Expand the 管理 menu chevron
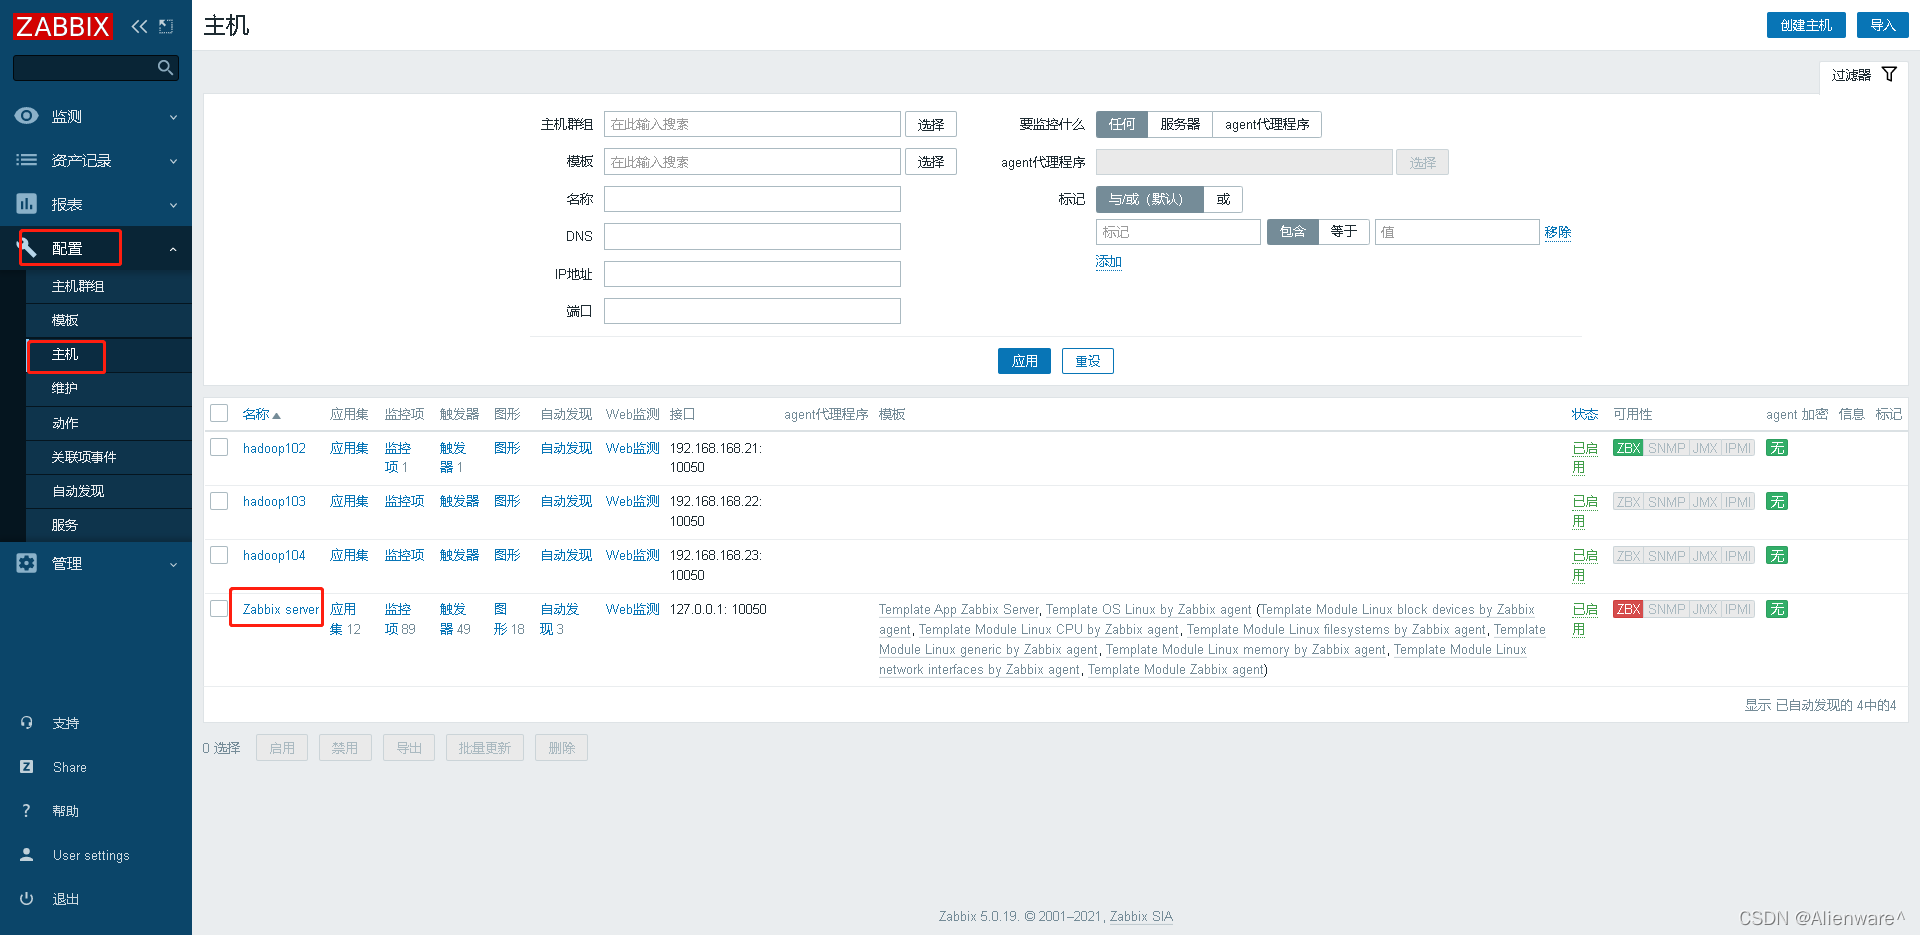 [x=173, y=564]
